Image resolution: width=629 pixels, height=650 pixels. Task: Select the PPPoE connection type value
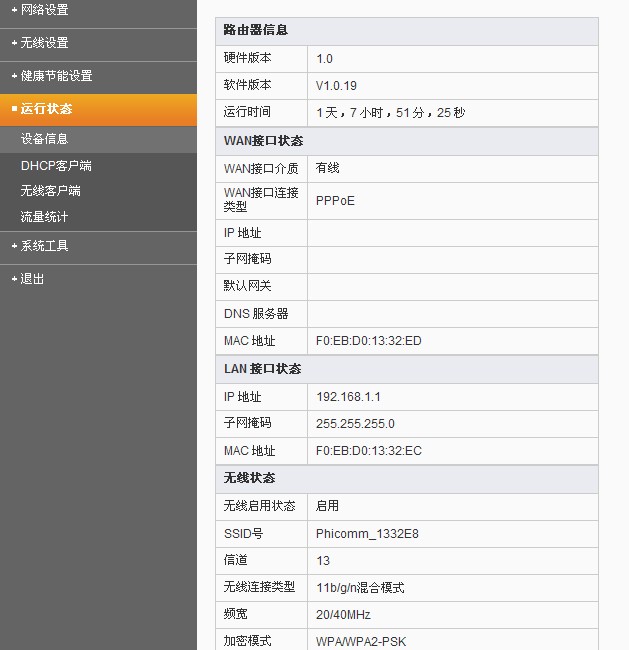click(x=335, y=201)
